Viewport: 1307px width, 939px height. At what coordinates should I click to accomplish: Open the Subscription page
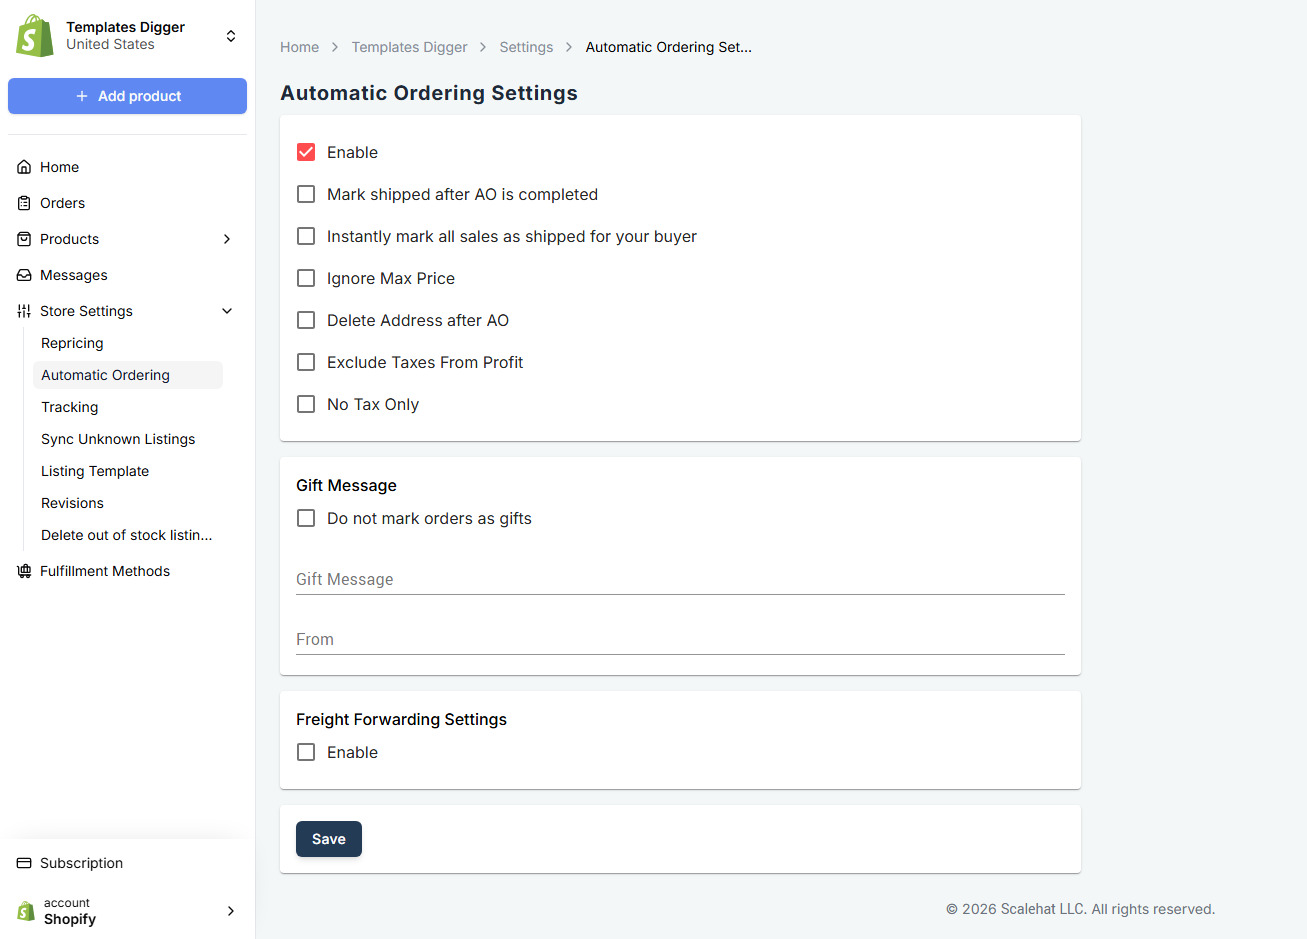[81, 863]
